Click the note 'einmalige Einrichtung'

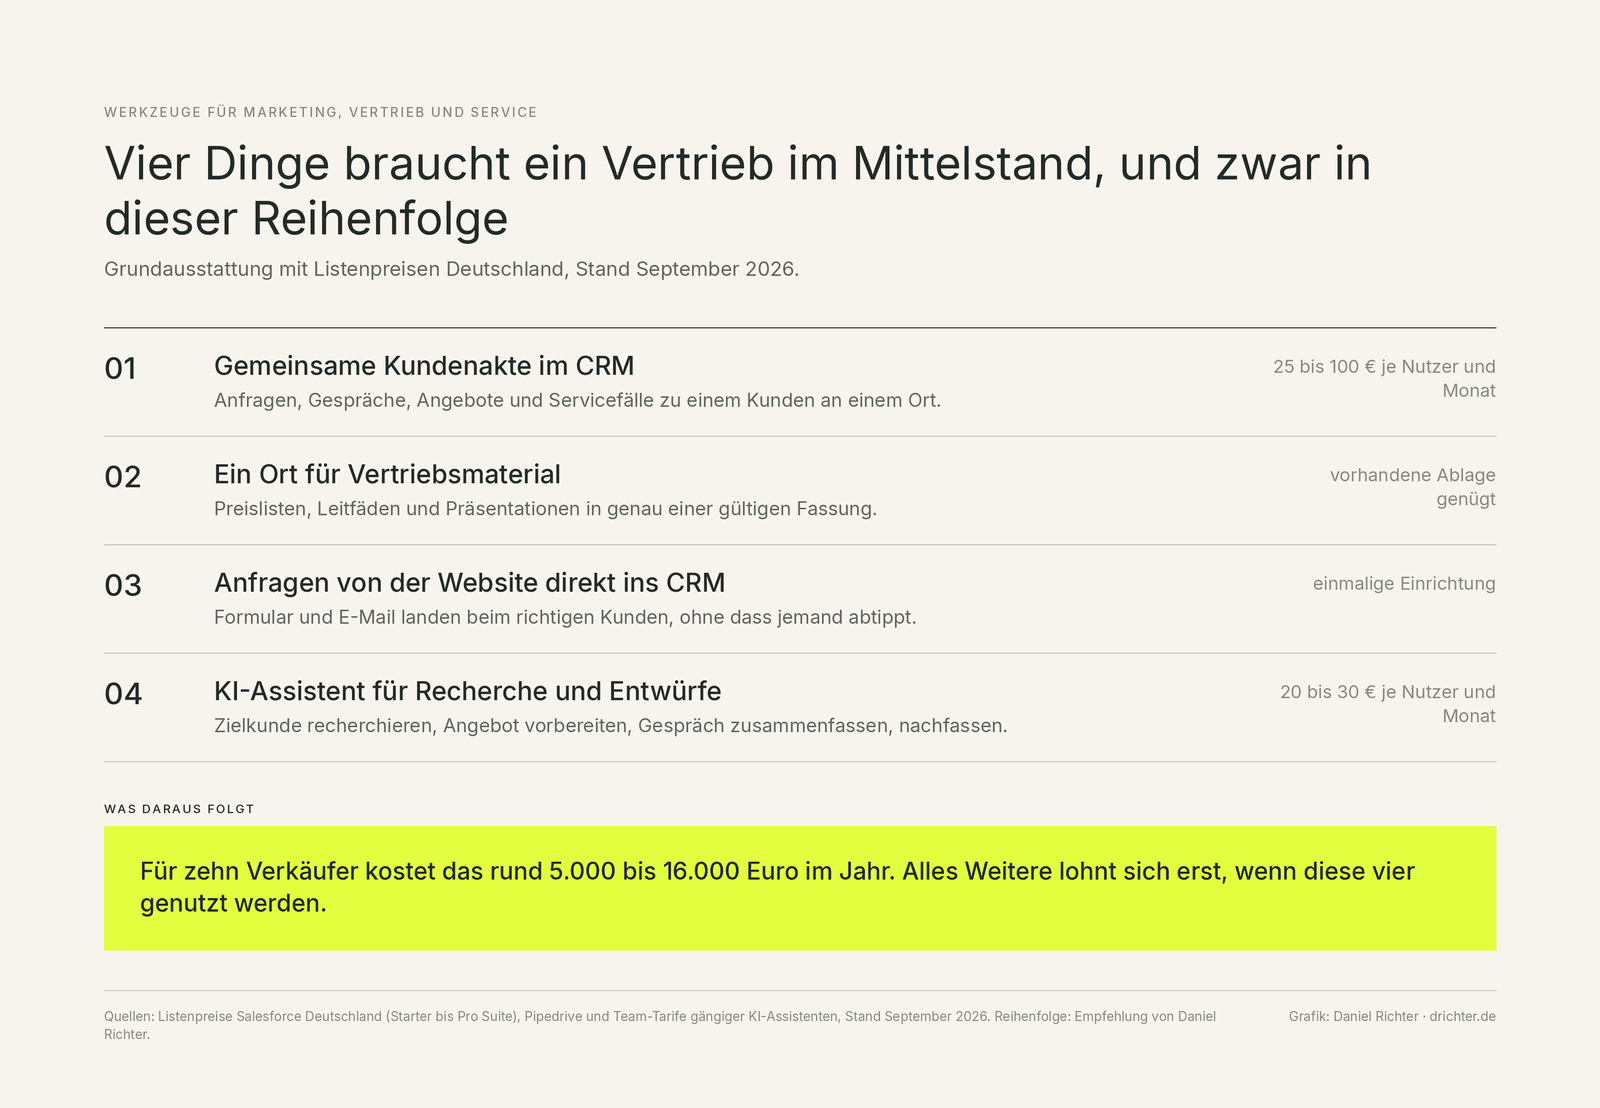click(x=1404, y=584)
